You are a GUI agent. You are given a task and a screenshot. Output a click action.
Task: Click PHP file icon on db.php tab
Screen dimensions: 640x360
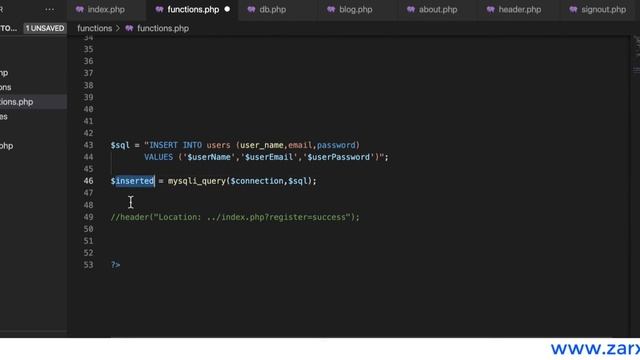point(251,9)
